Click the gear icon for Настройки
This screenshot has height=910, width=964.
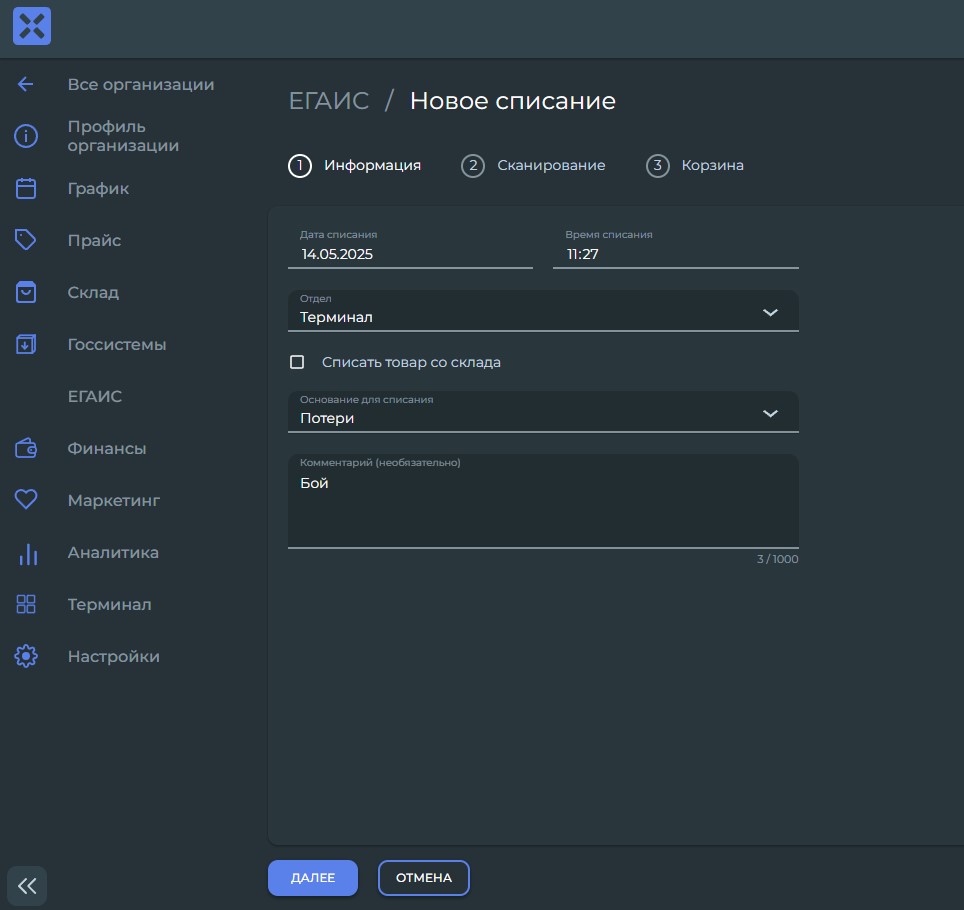click(x=26, y=656)
